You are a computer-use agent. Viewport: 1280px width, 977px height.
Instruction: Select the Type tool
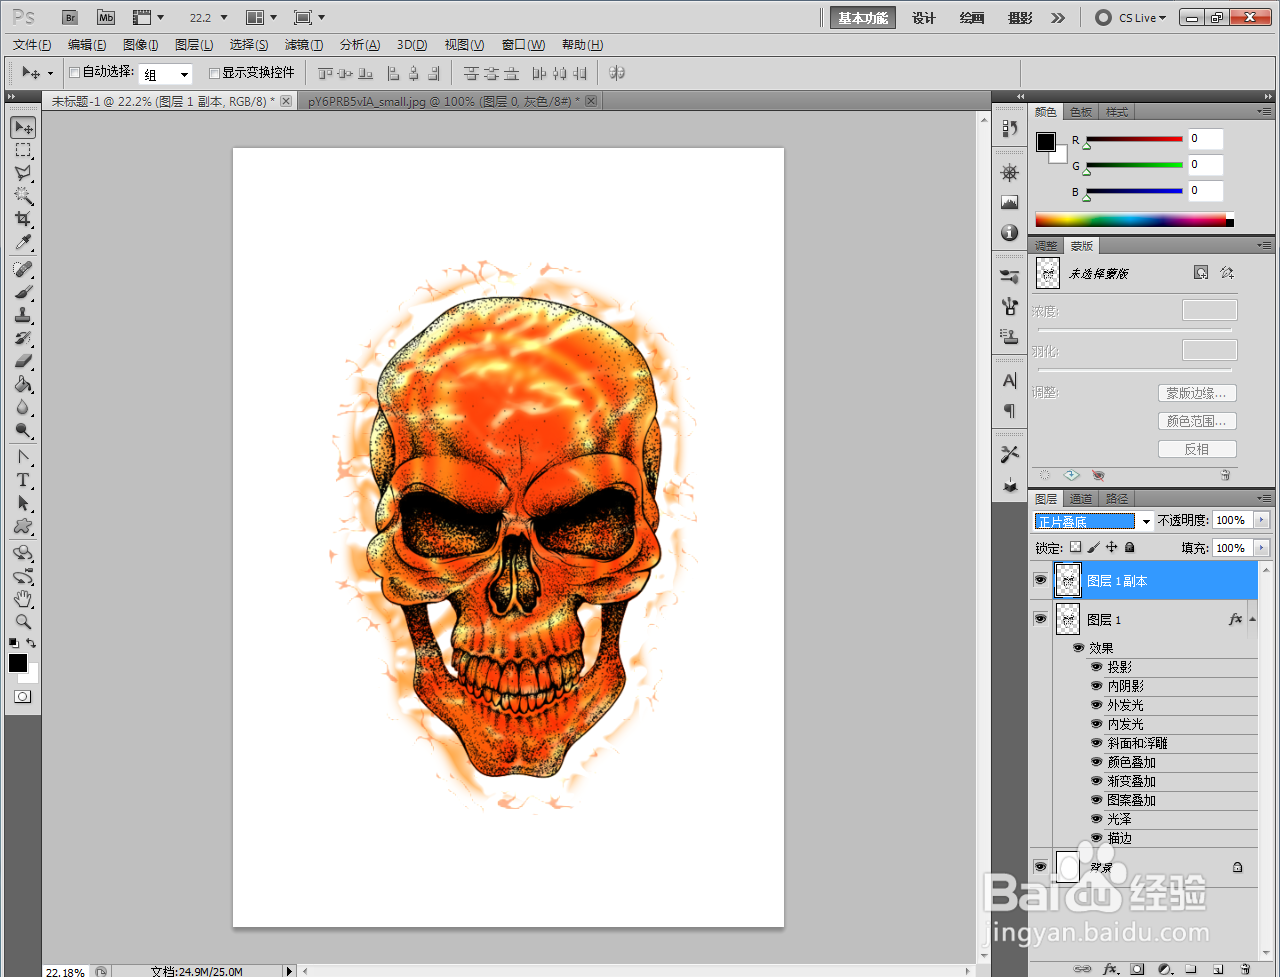(x=23, y=481)
